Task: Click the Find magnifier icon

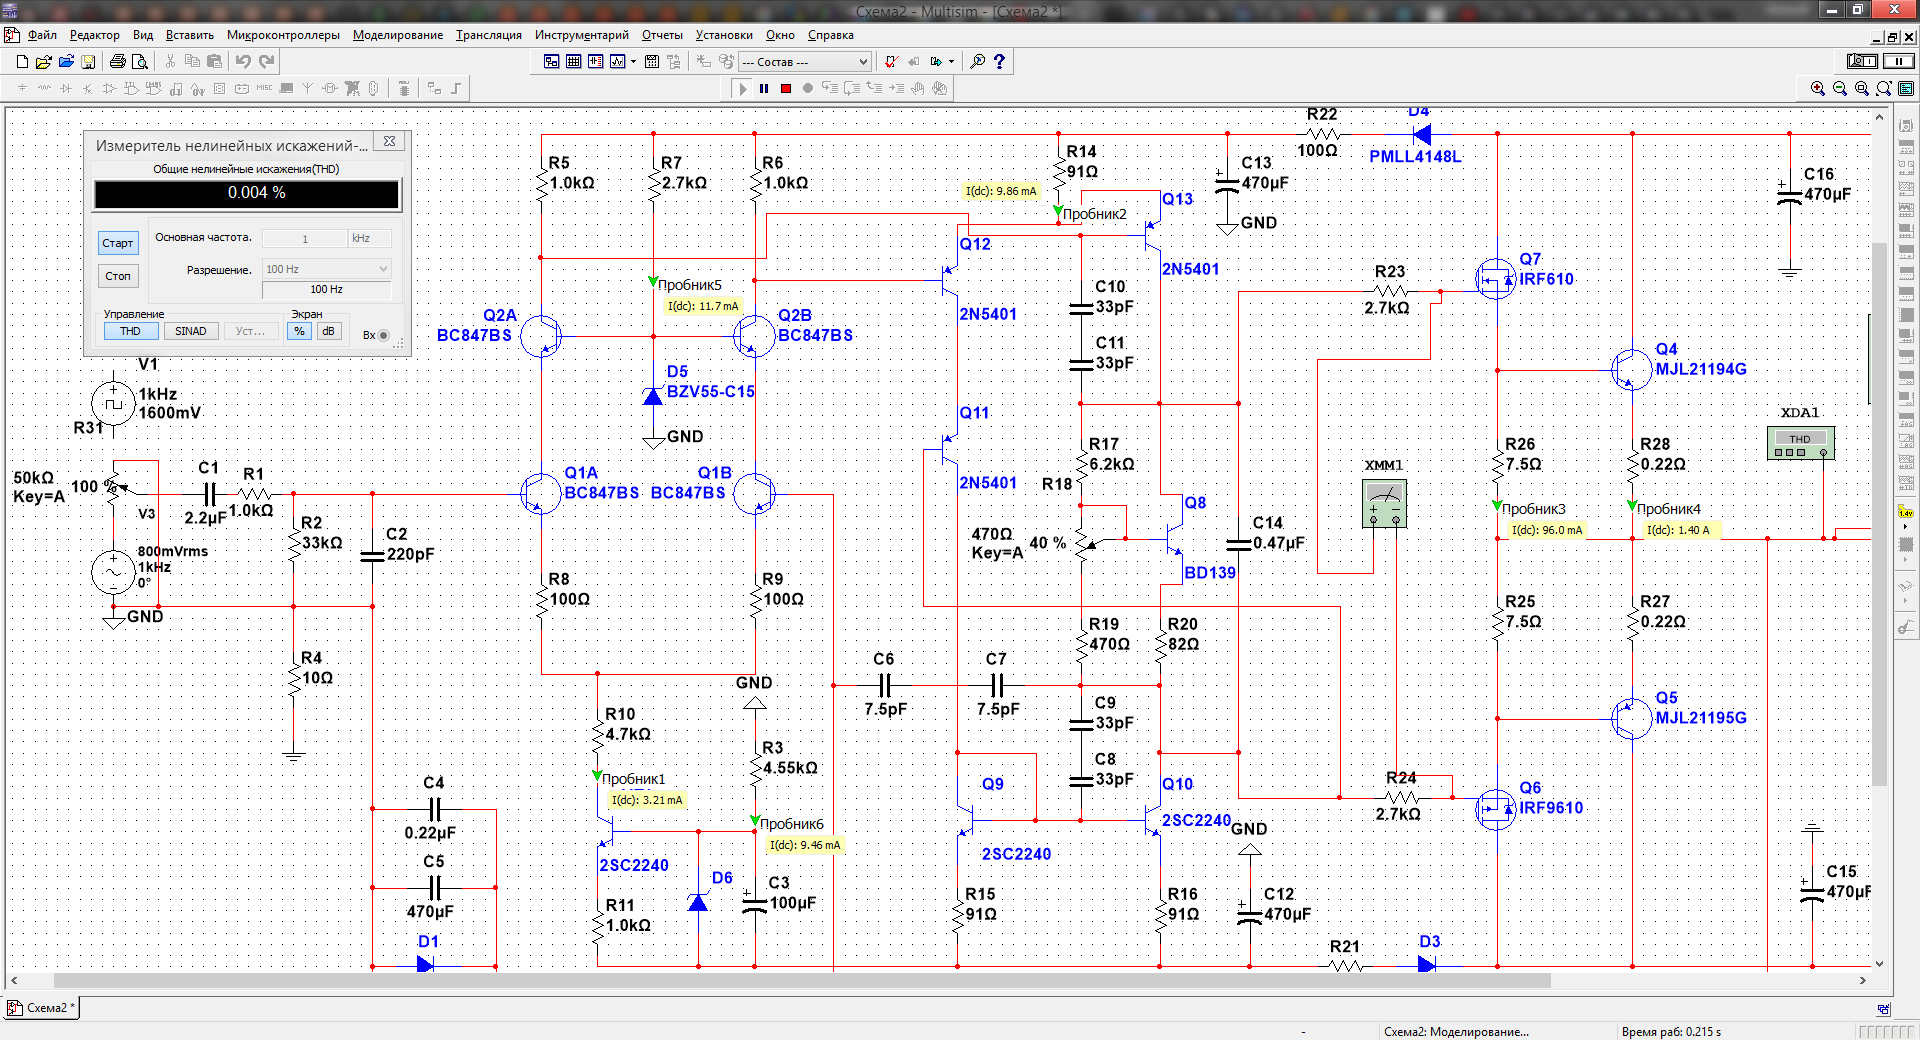Action: 977,62
